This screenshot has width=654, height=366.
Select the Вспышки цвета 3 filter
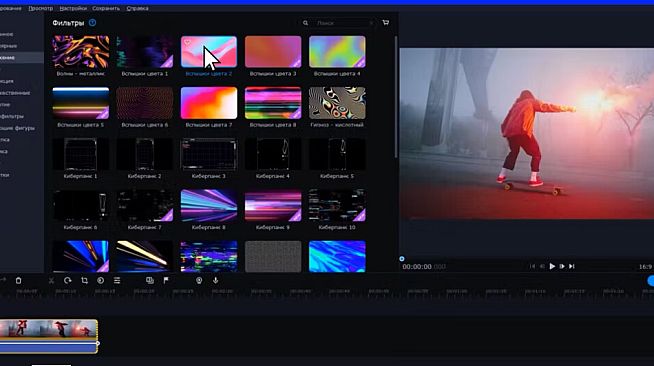tap(273, 52)
